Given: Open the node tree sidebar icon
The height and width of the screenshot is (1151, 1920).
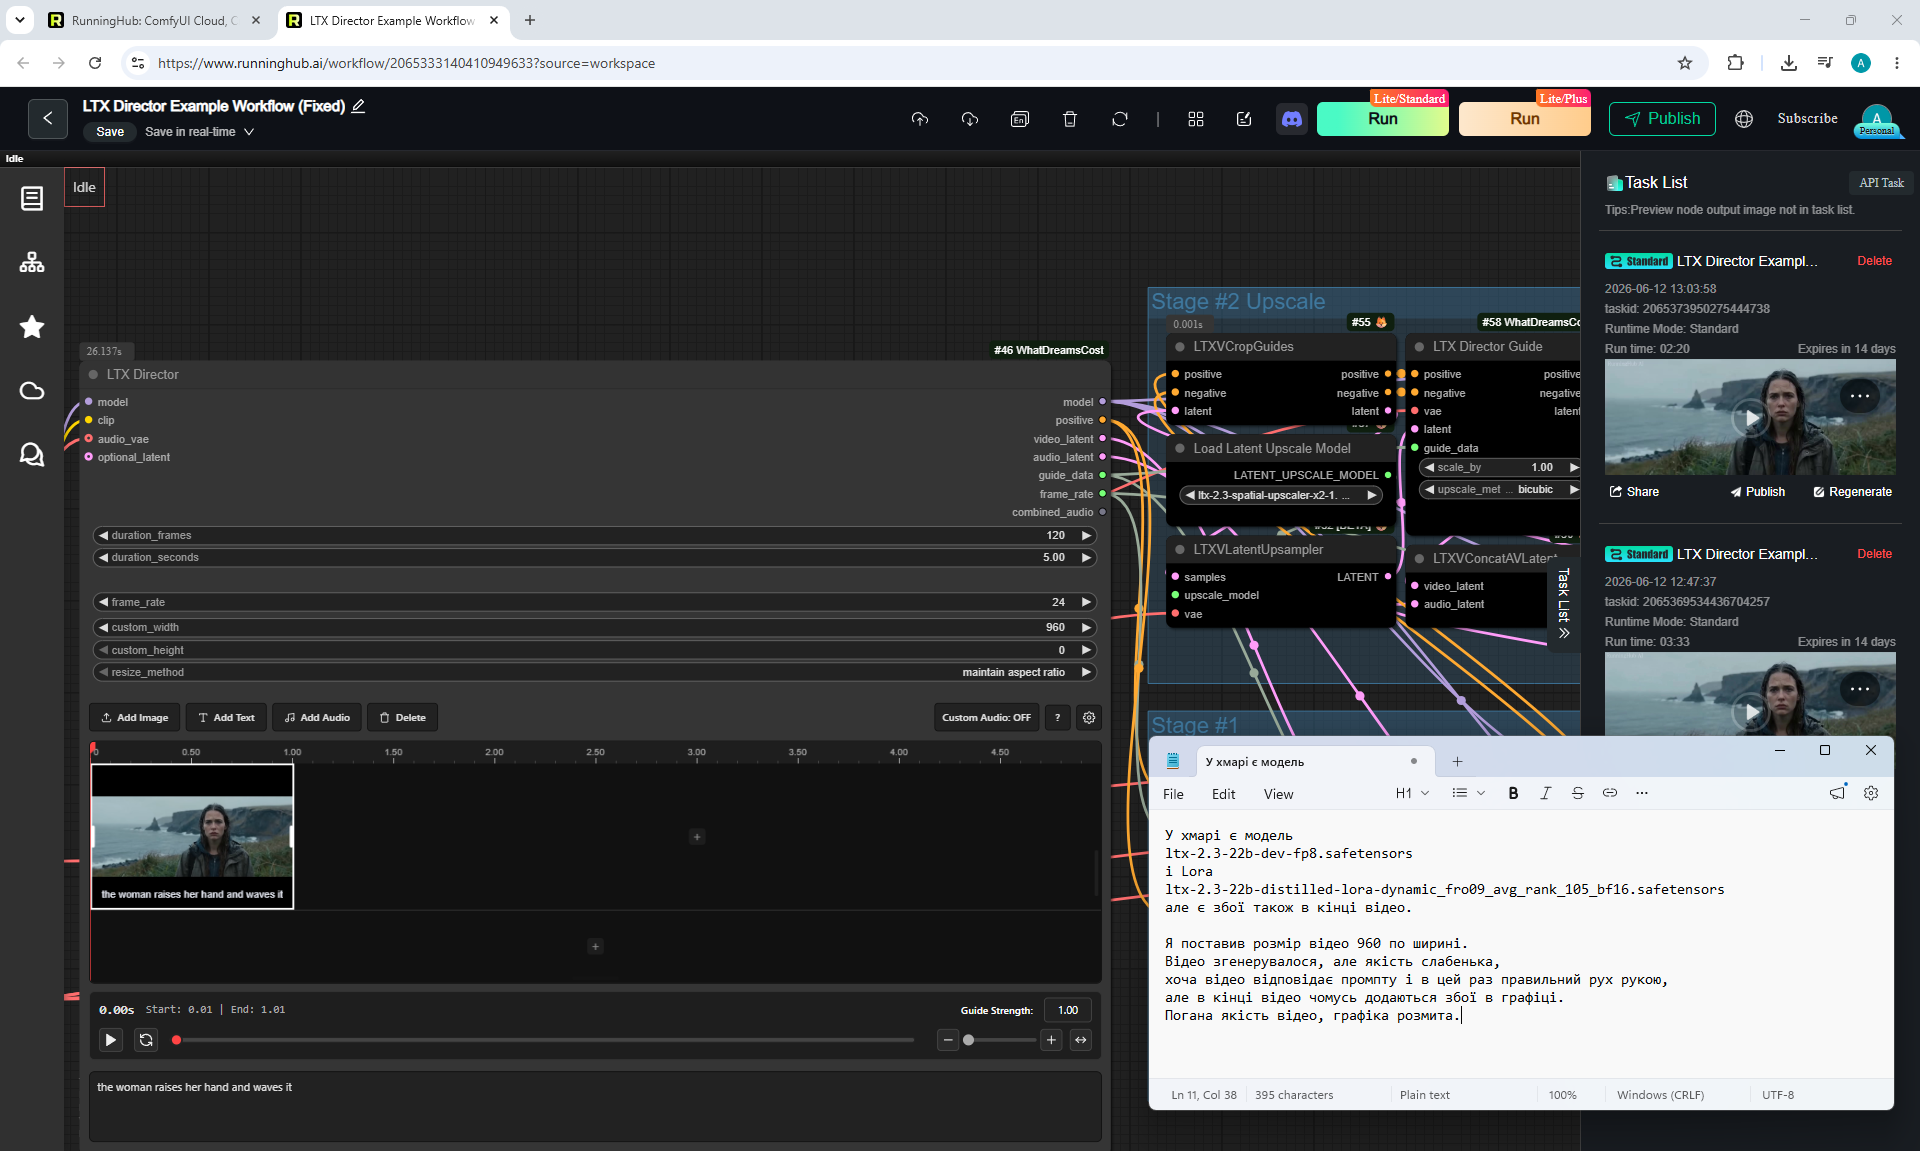Looking at the screenshot, I should 32,263.
